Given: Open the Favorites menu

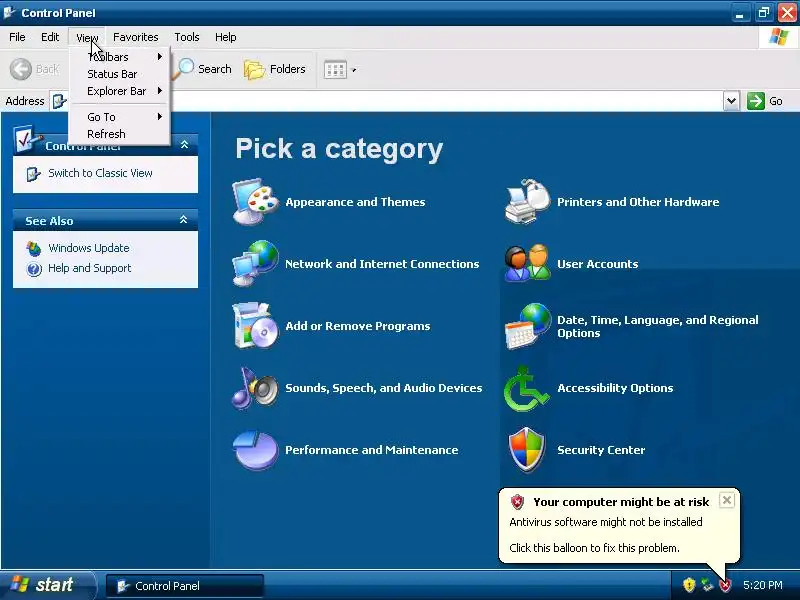Looking at the screenshot, I should click(136, 37).
